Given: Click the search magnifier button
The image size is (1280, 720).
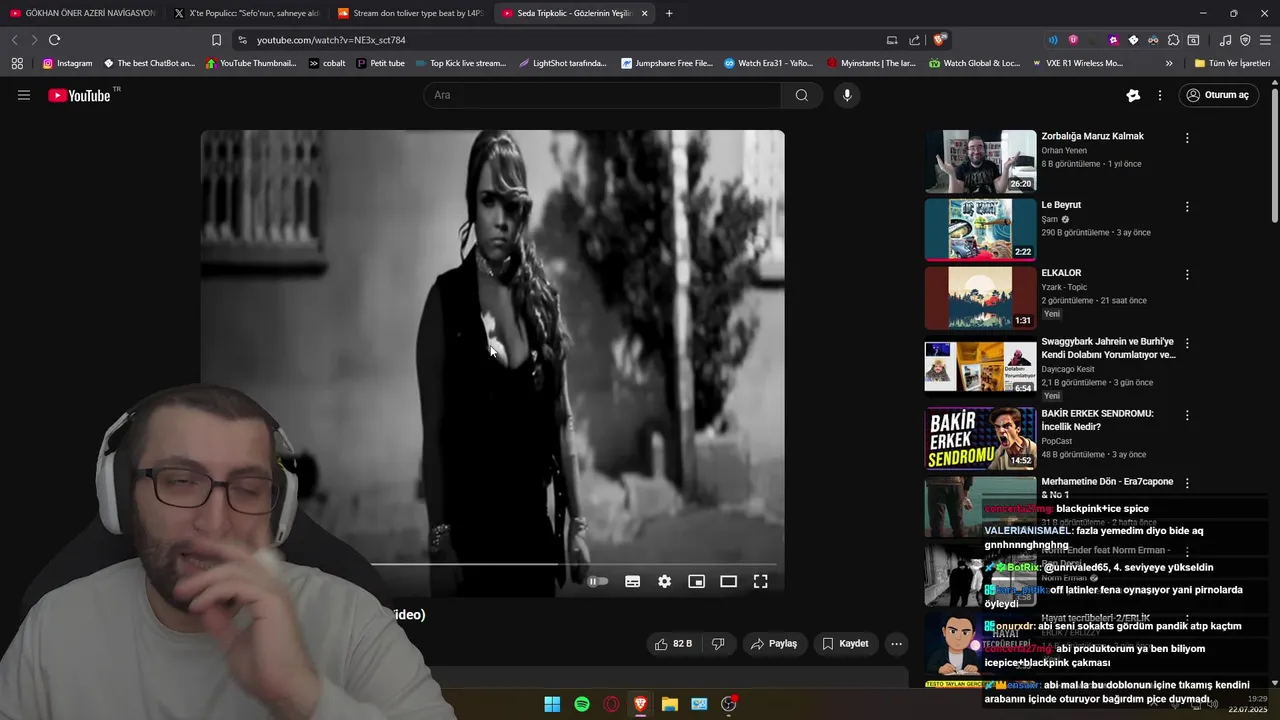Looking at the screenshot, I should click(801, 95).
